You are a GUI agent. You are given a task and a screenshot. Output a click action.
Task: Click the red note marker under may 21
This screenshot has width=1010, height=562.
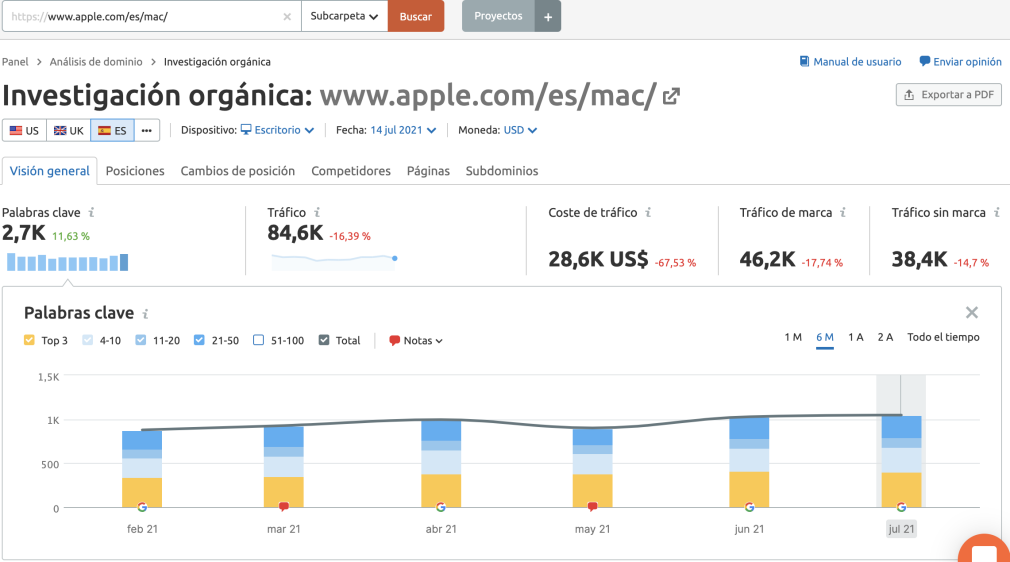[592, 507]
